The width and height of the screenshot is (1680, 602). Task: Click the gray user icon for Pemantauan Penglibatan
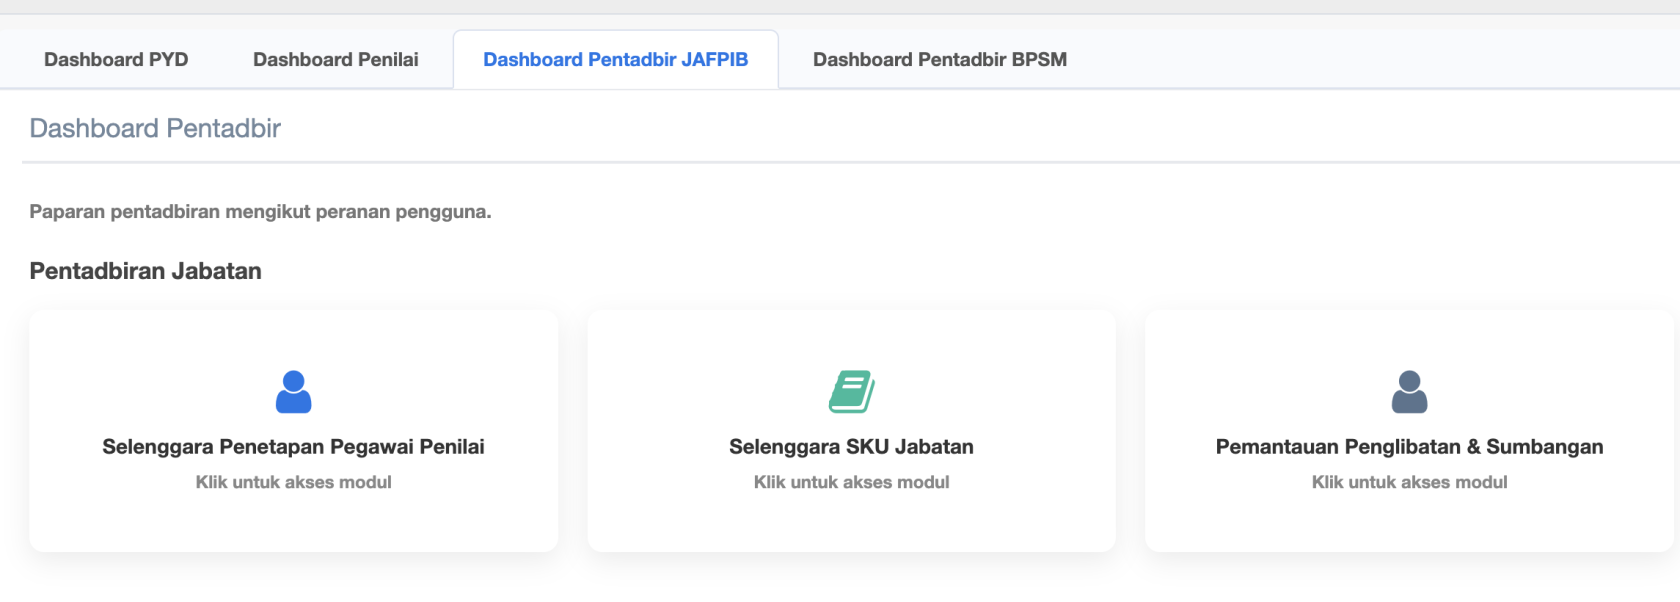1409,392
